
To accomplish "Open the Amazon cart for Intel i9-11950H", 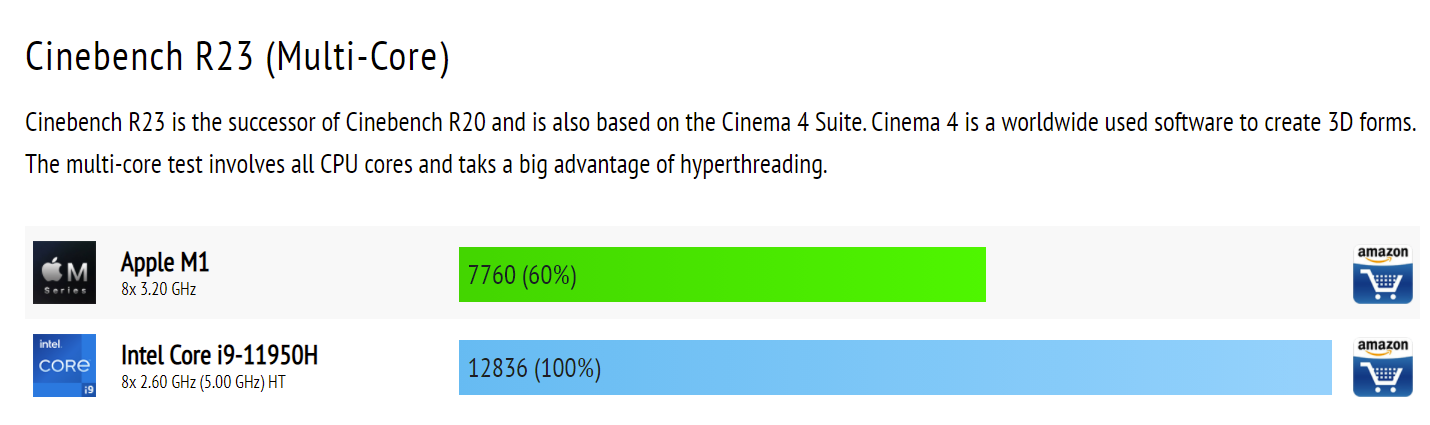I will tap(1382, 367).
